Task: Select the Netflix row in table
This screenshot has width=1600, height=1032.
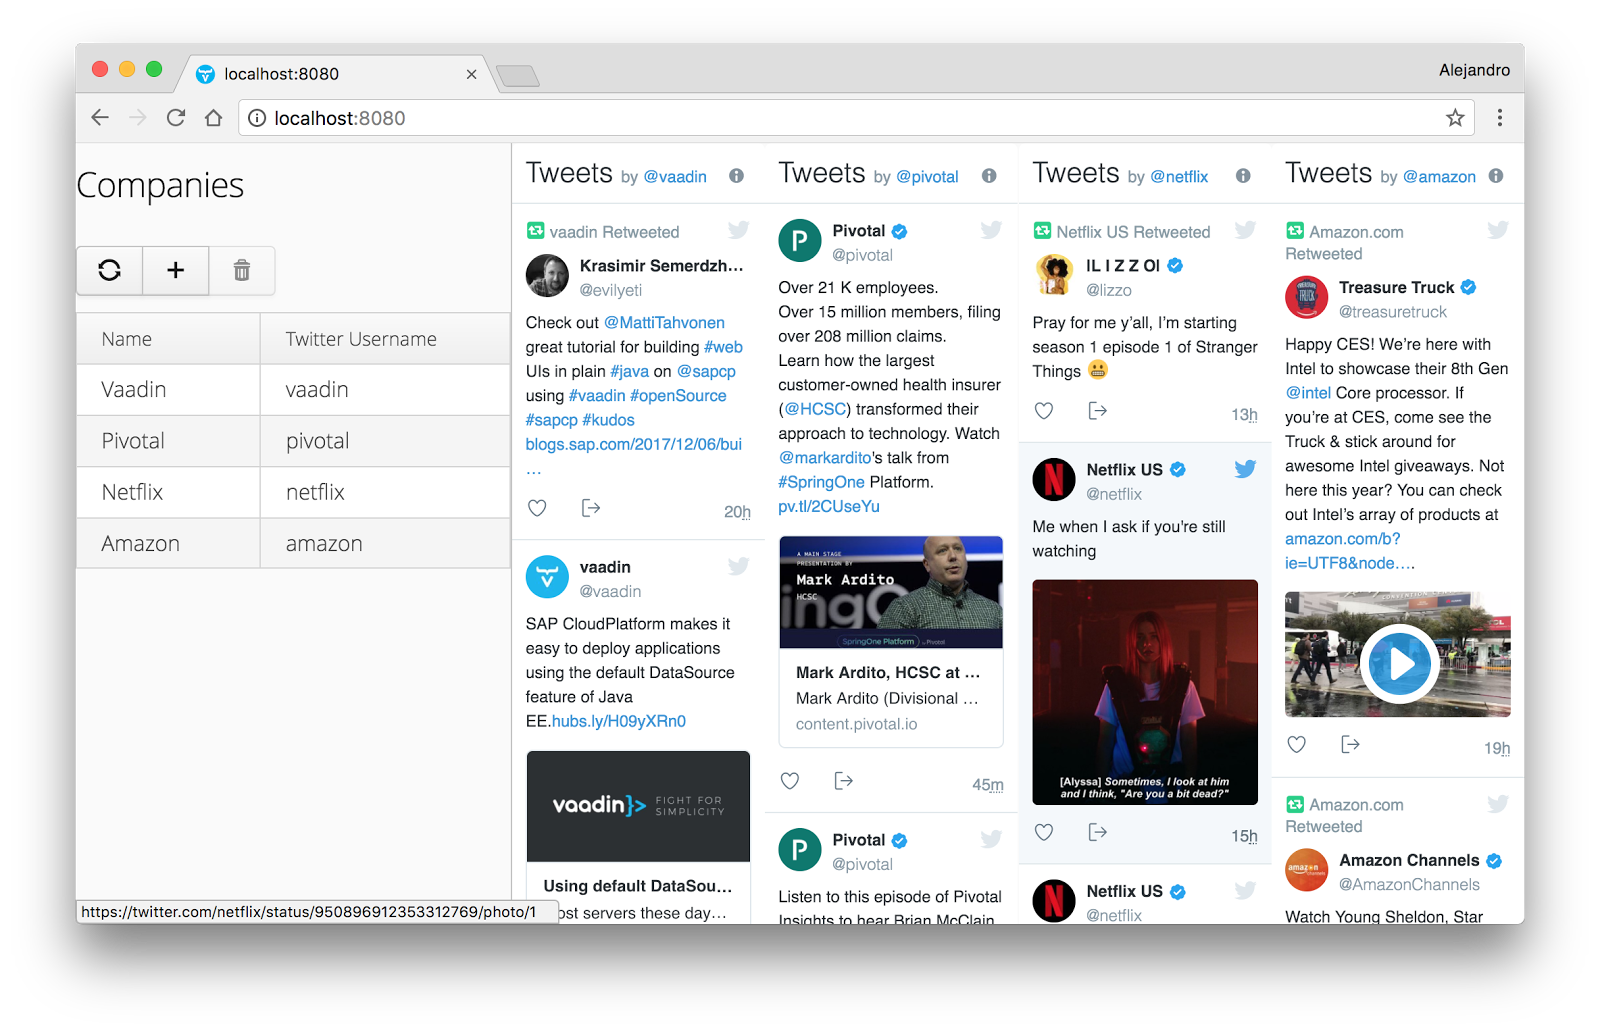Action: coord(292,492)
